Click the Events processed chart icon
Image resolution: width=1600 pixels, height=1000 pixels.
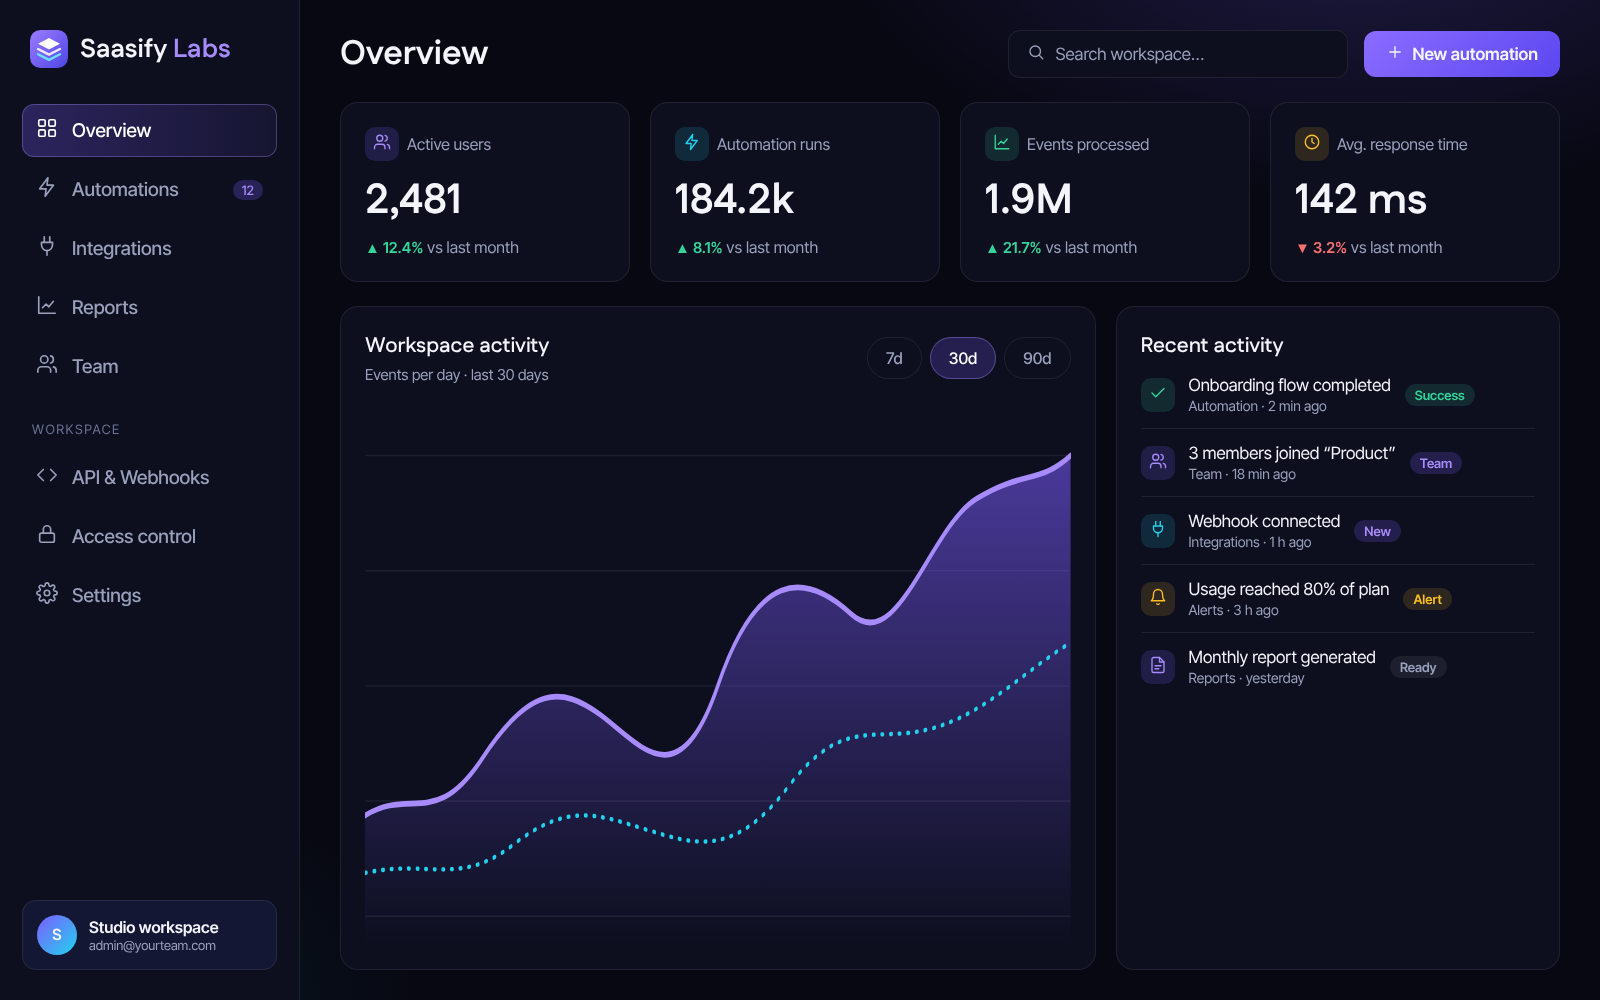click(1002, 143)
